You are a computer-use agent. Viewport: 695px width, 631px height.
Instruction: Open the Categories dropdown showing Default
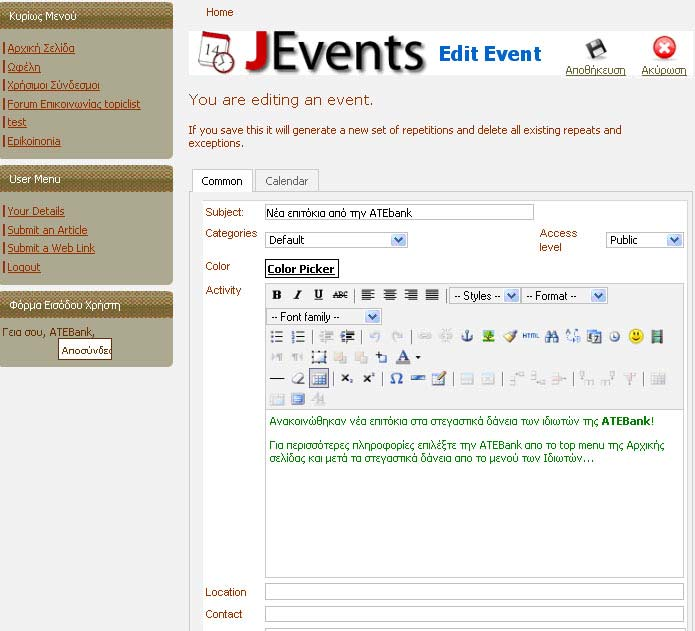pyautogui.click(x=336, y=240)
